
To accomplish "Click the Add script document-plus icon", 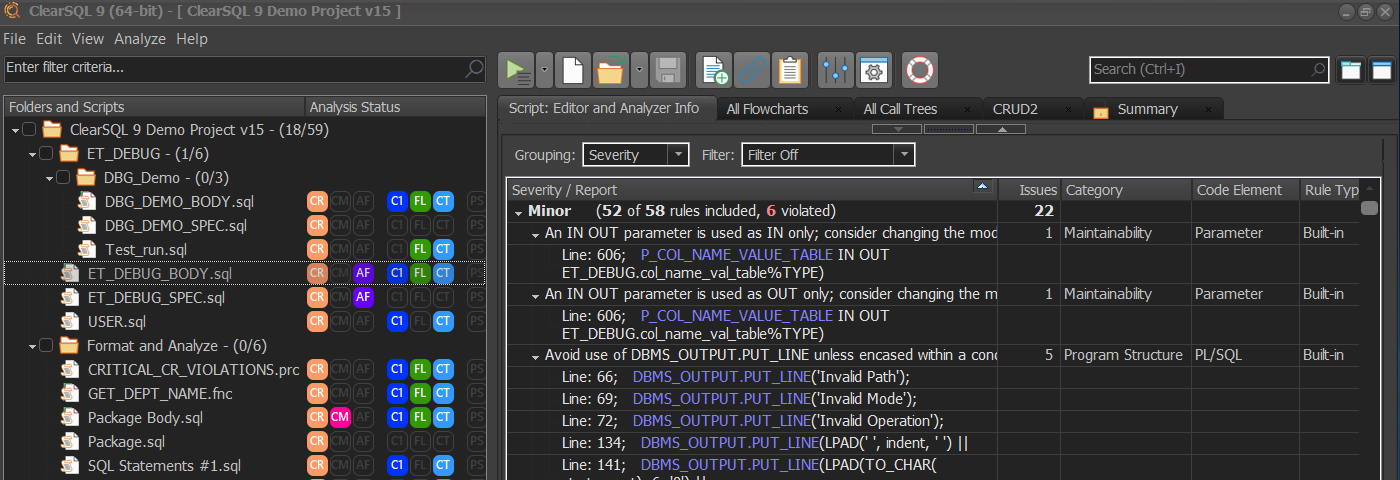I will [714, 70].
